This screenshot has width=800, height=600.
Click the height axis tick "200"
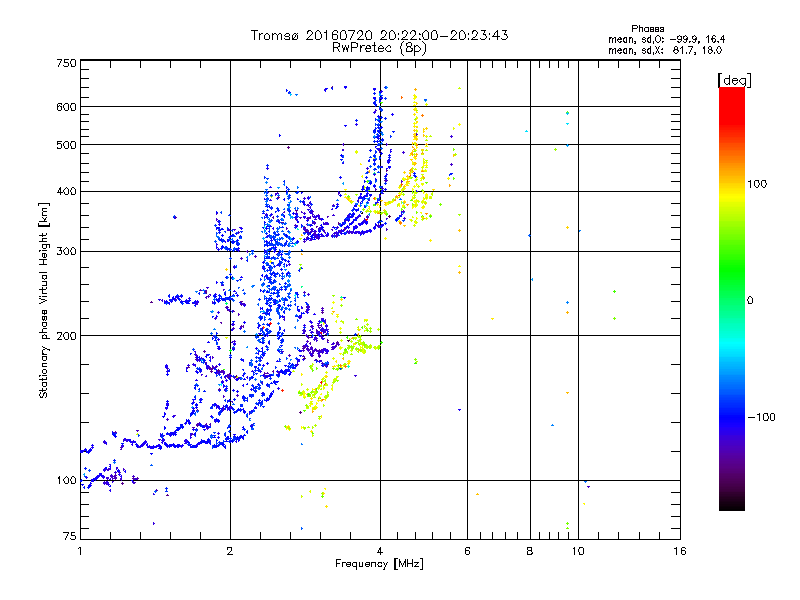click(x=66, y=336)
